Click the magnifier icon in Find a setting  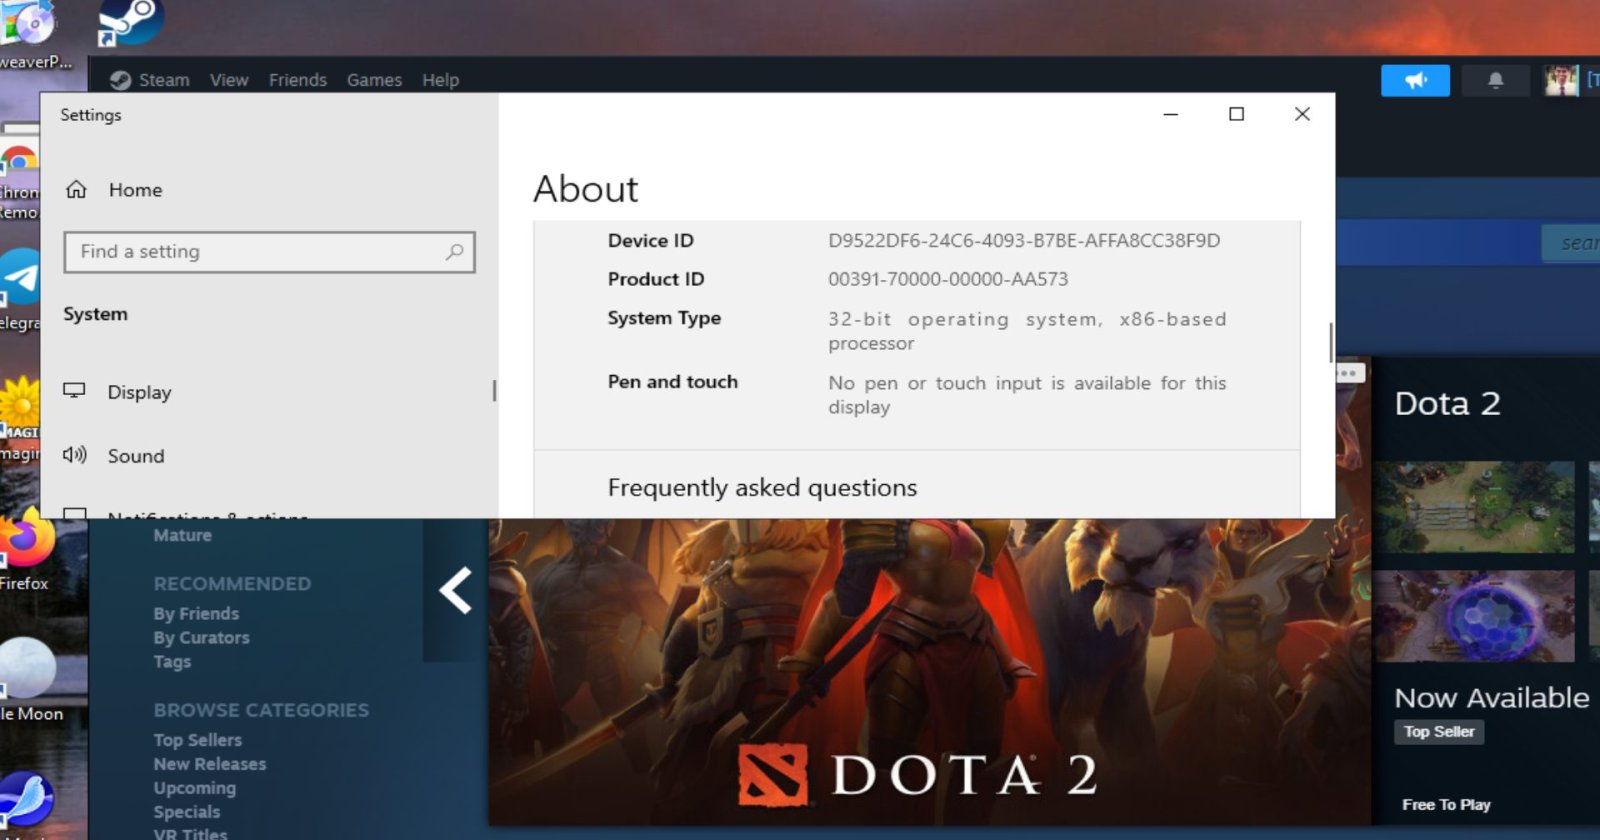[x=454, y=252]
